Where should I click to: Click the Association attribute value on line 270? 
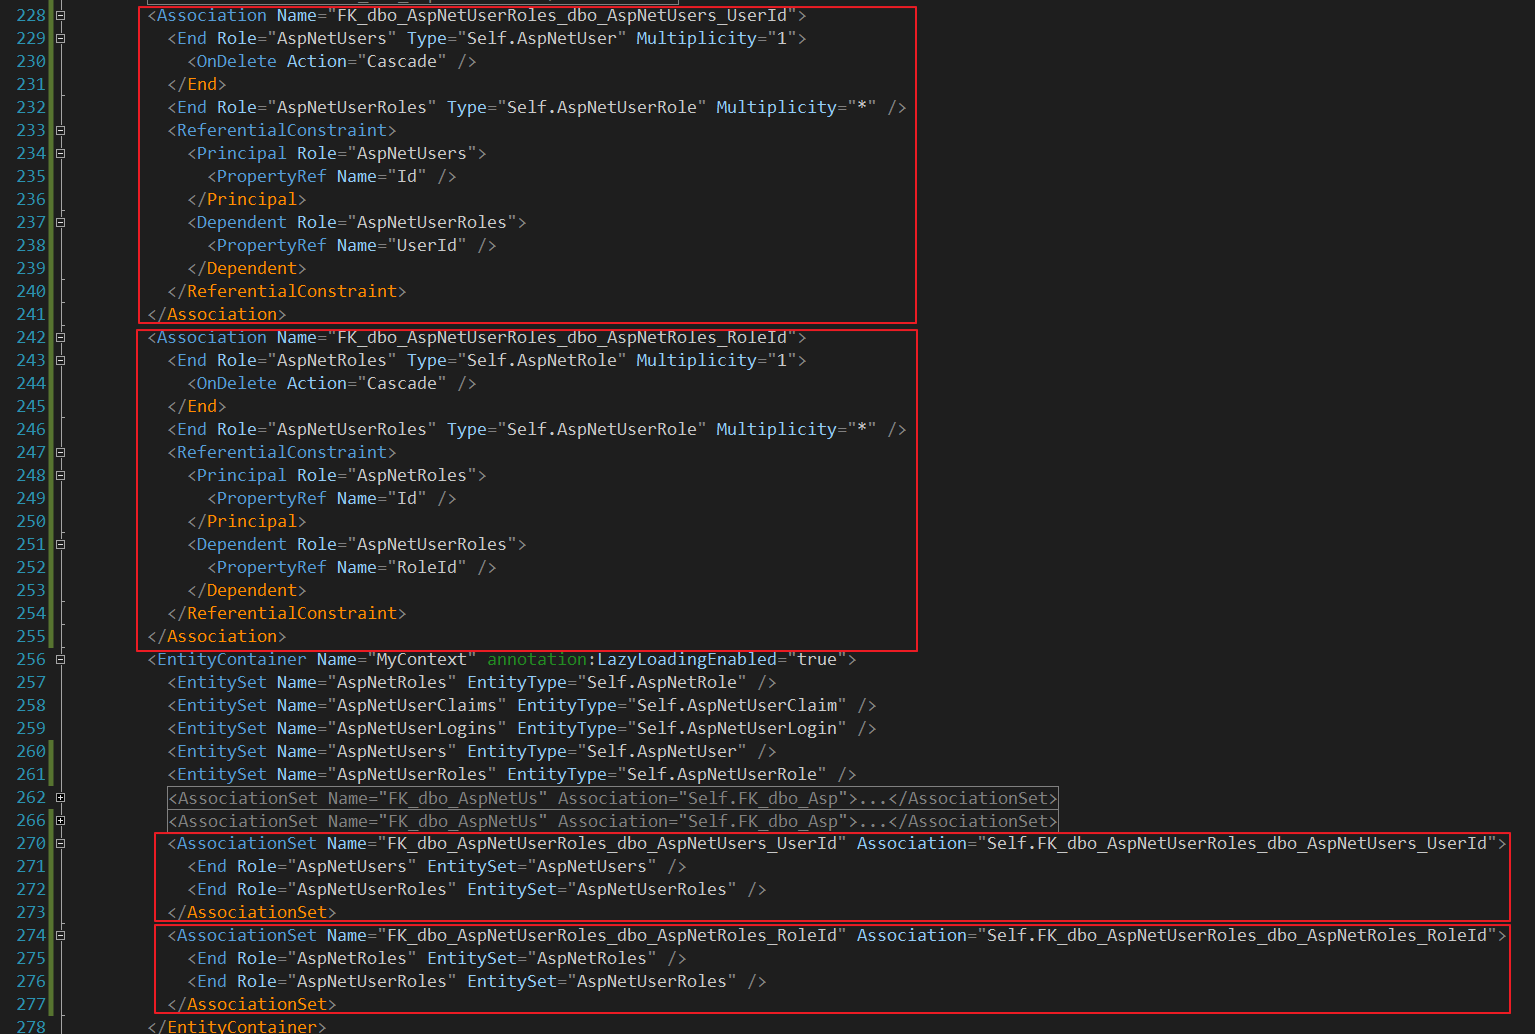[1237, 844]
